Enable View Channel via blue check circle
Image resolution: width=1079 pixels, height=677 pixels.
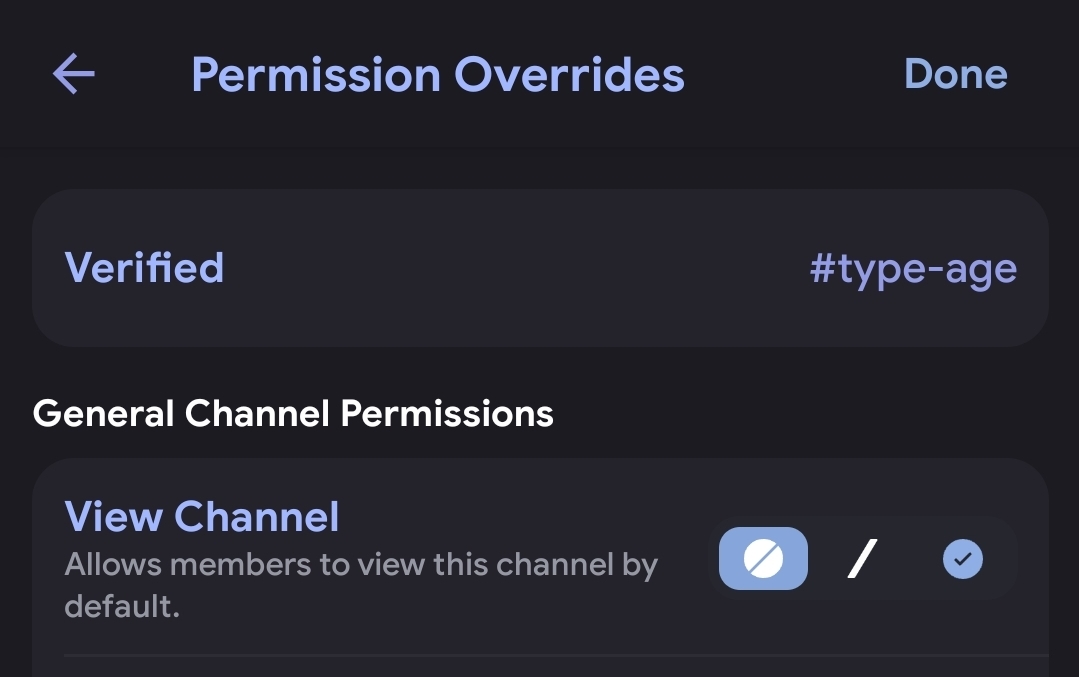(x=963, y=559)
